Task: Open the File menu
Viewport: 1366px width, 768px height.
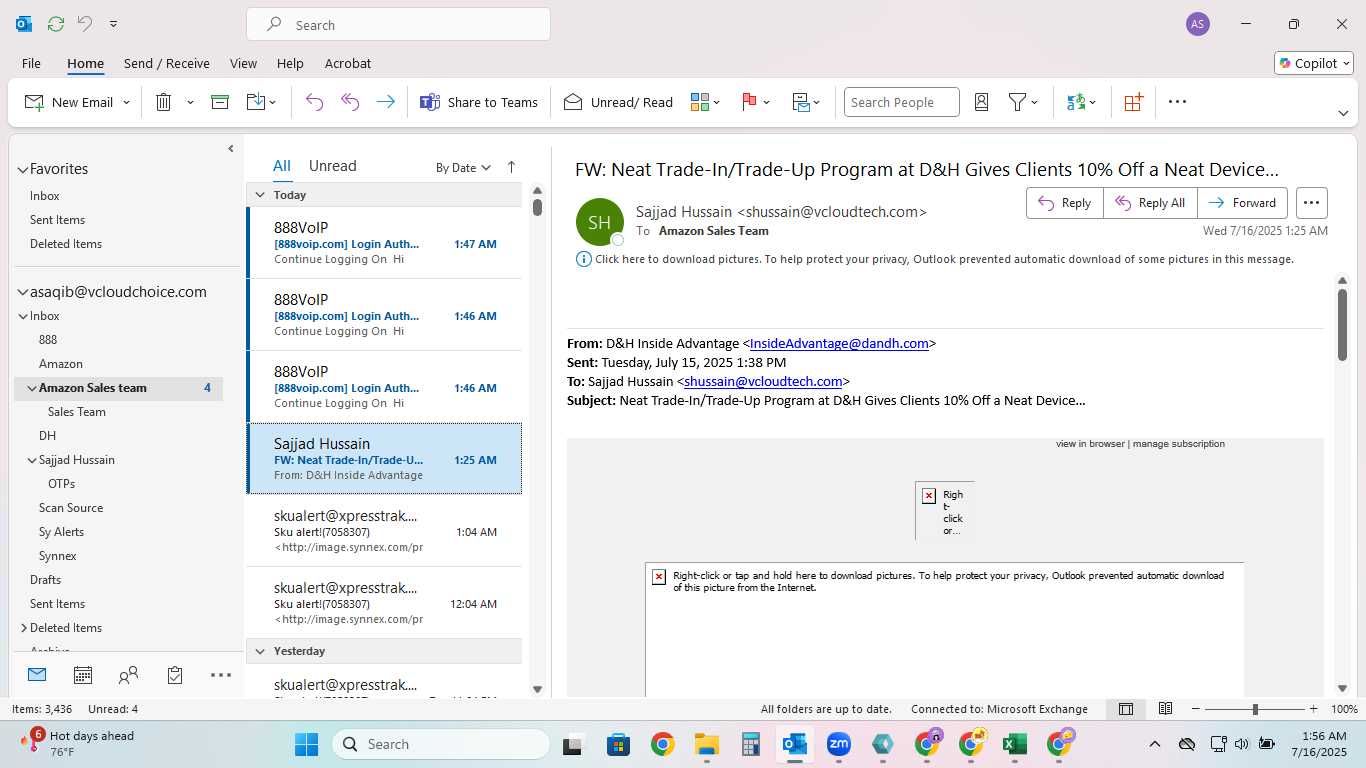Action: click(31, 63)
